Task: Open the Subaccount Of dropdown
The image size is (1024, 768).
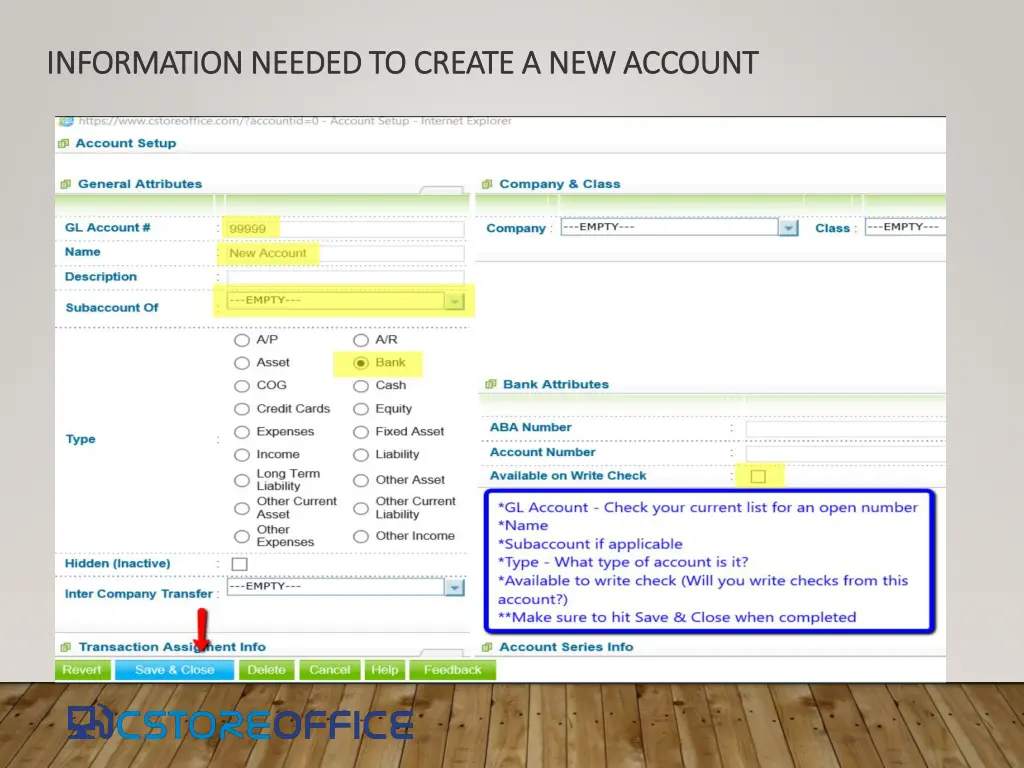Action: click(455, 301)
